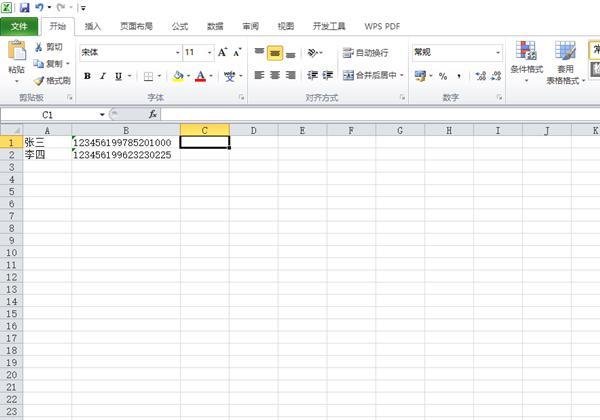This screenshot has height=420, width=600.
Task: Click the Undo arrow icon
Action: pos(40,7)
